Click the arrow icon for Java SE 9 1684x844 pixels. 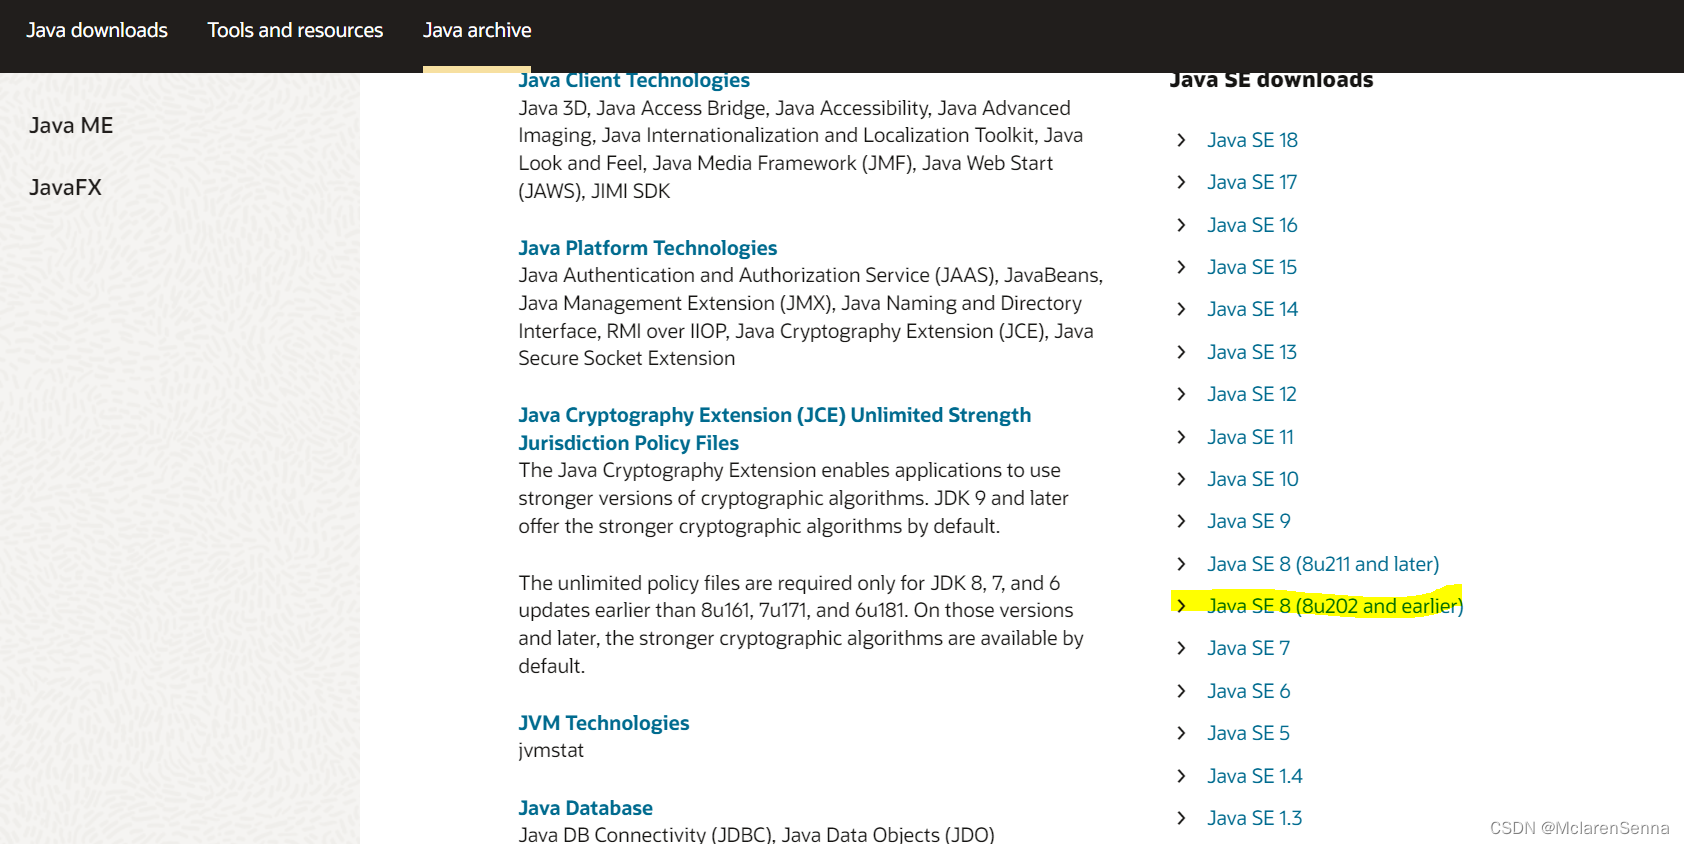(x=1181, y=521)
